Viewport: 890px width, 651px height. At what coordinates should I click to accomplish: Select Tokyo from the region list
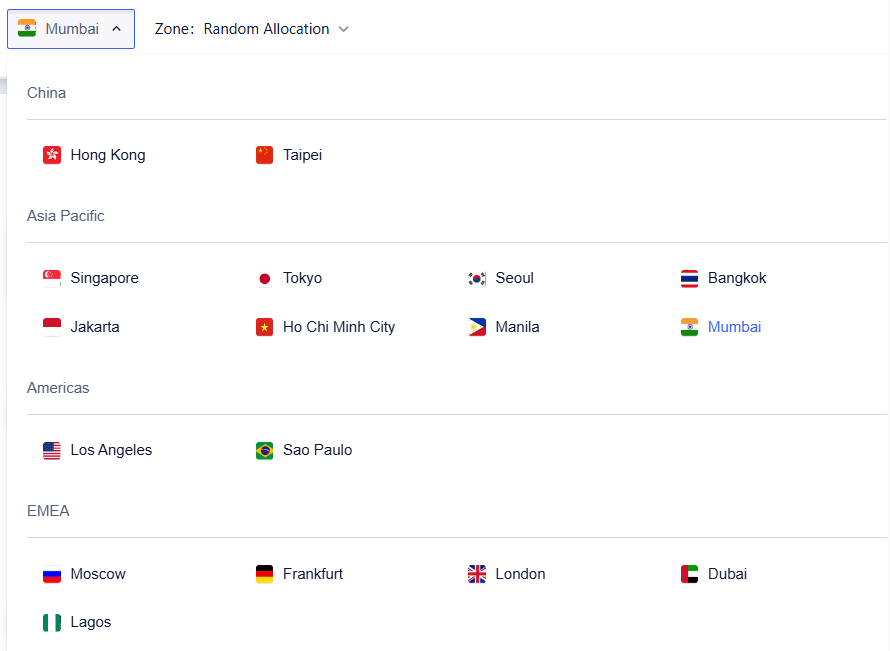302,278
